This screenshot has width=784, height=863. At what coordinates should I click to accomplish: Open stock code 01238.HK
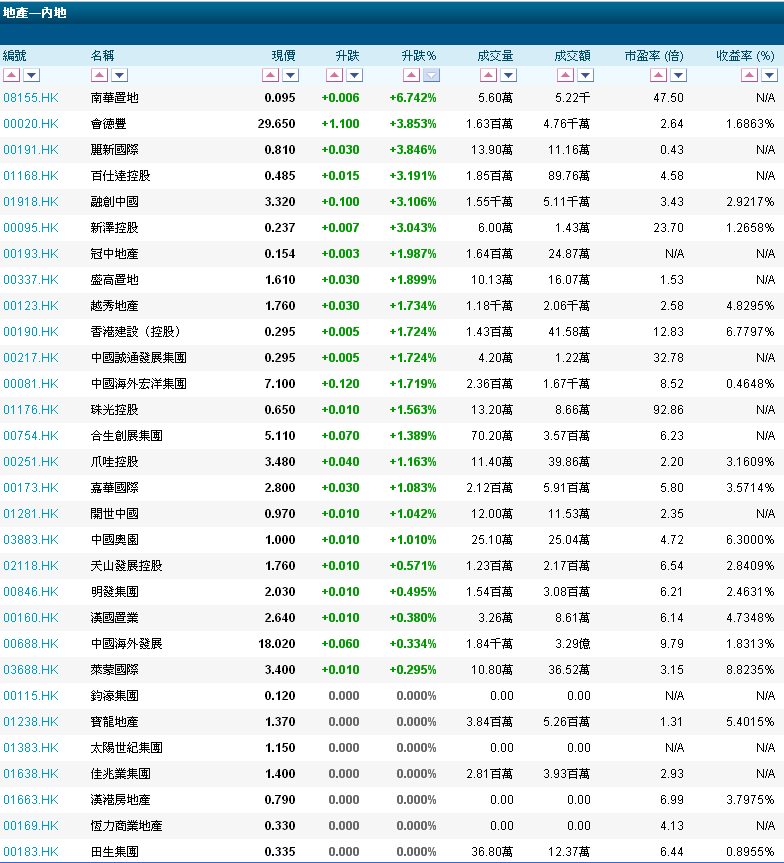(x=31, y=722)
